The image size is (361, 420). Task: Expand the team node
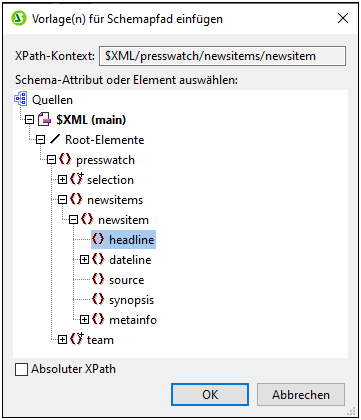(62, 340)
